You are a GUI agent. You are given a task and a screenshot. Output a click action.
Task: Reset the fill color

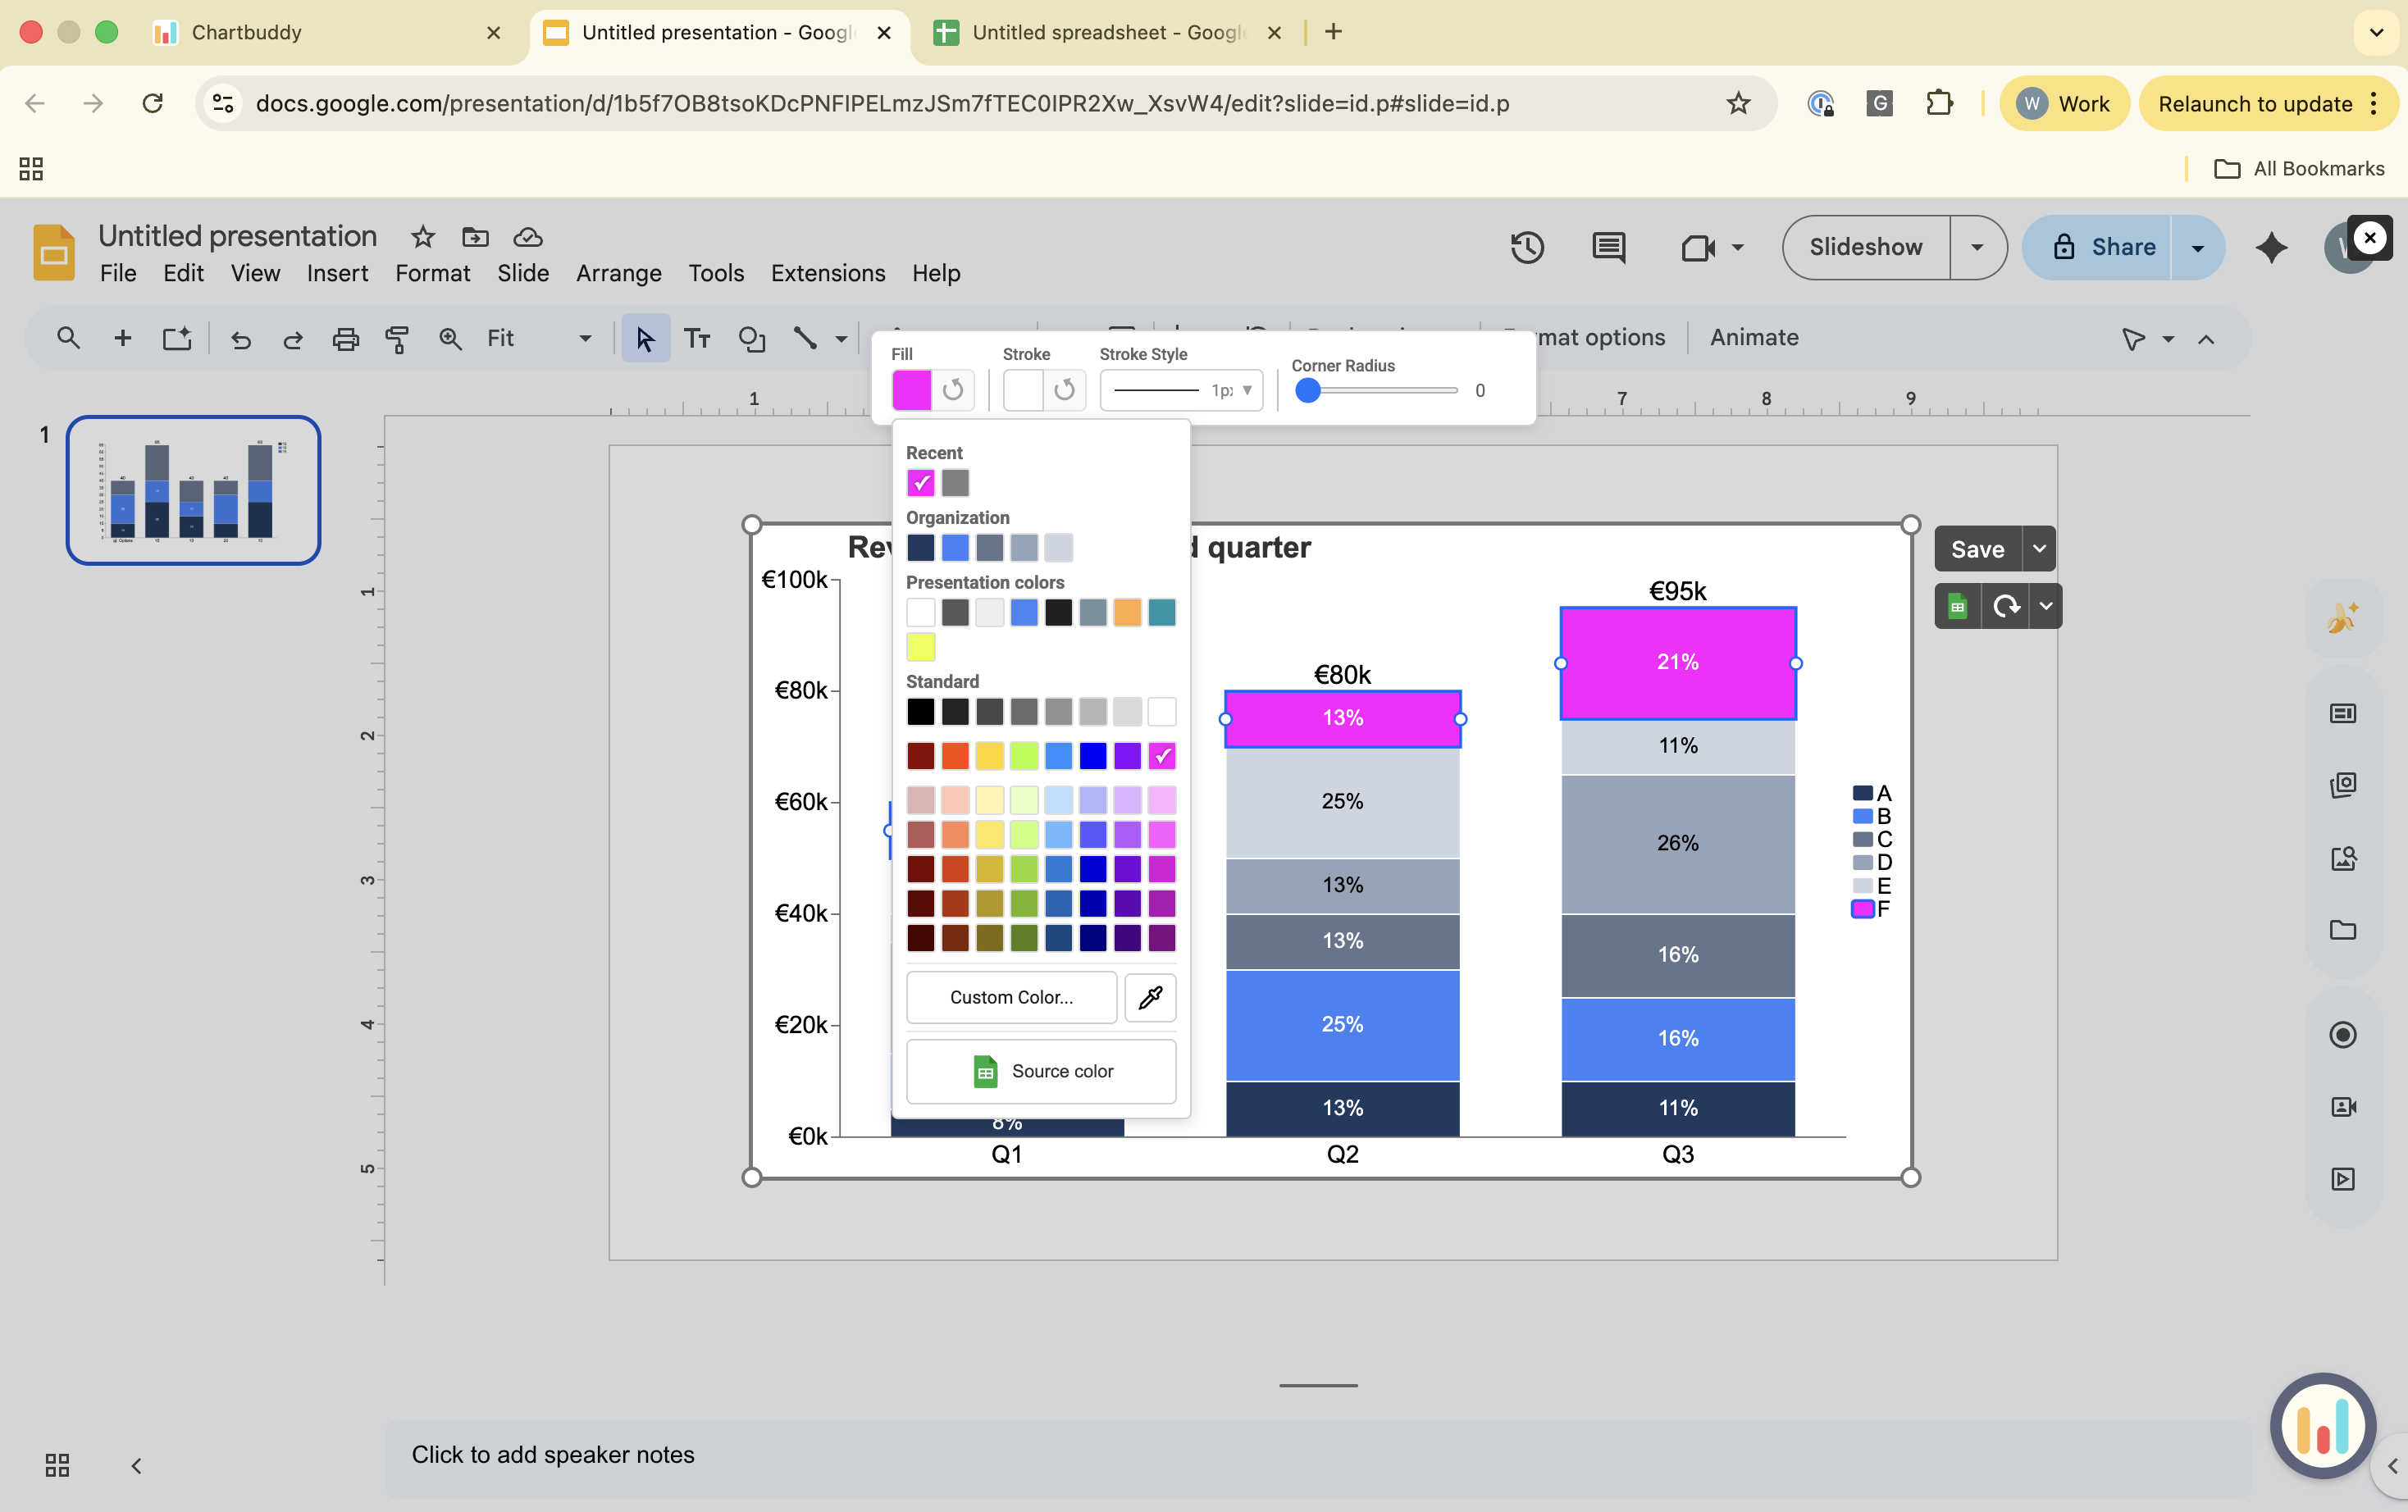coord(953,390)
